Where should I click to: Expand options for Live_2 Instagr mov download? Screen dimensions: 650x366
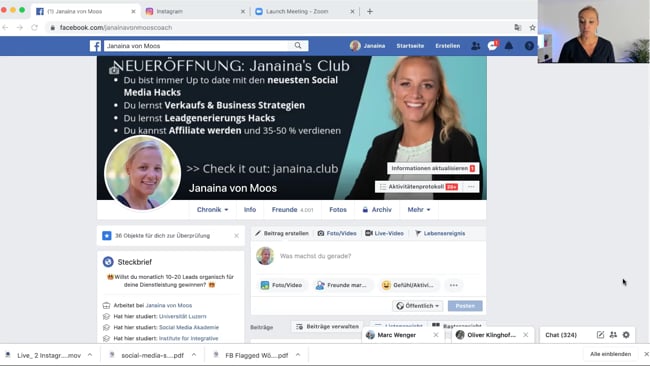pyautogui.click(x=90, y=355)
